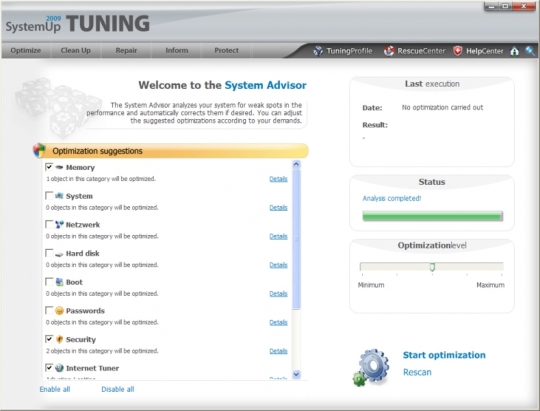Enable the Boot checkbox
This screenshot has width=540, height=411.
pos(49,282)
